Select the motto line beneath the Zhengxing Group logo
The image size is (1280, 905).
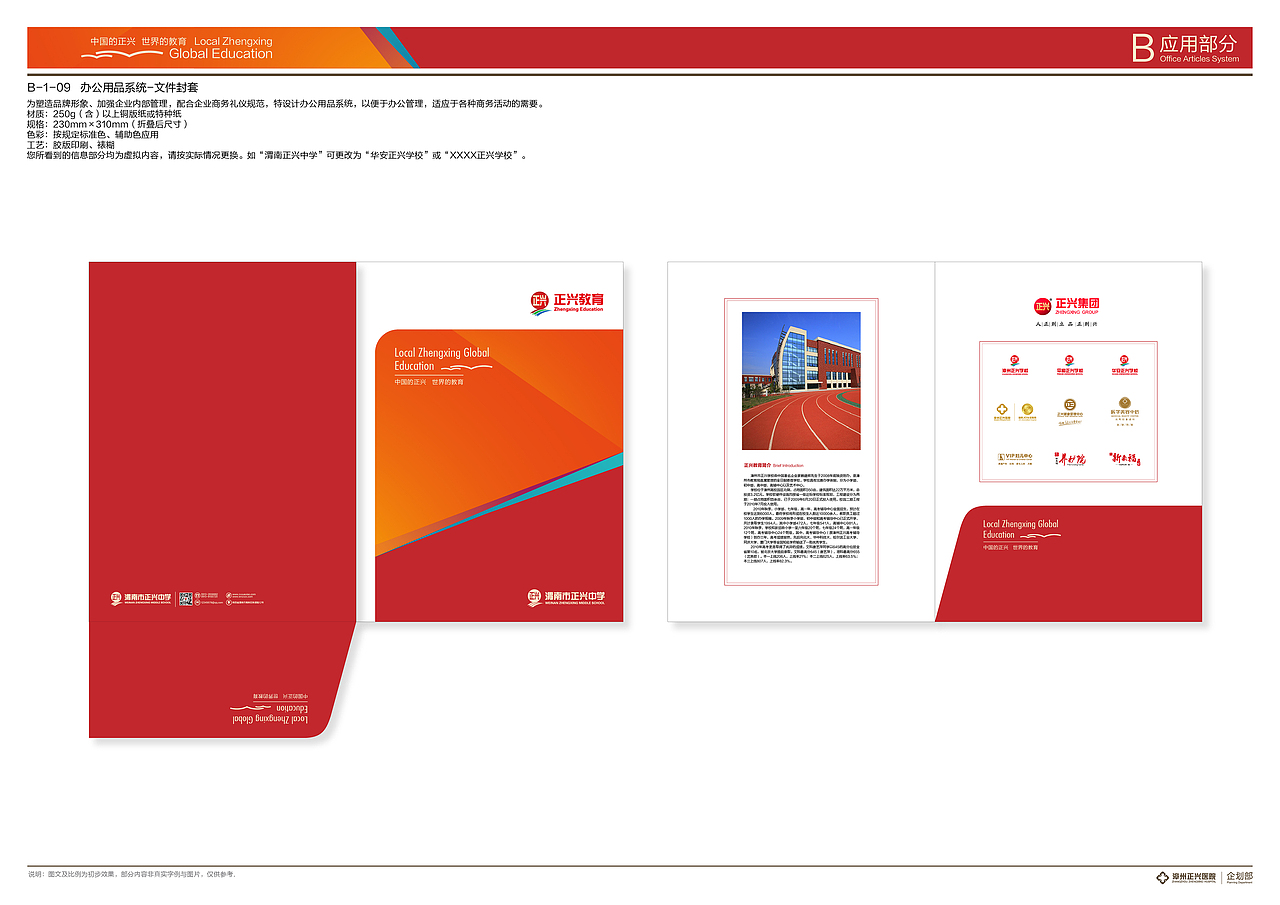tap(1067, 324)
